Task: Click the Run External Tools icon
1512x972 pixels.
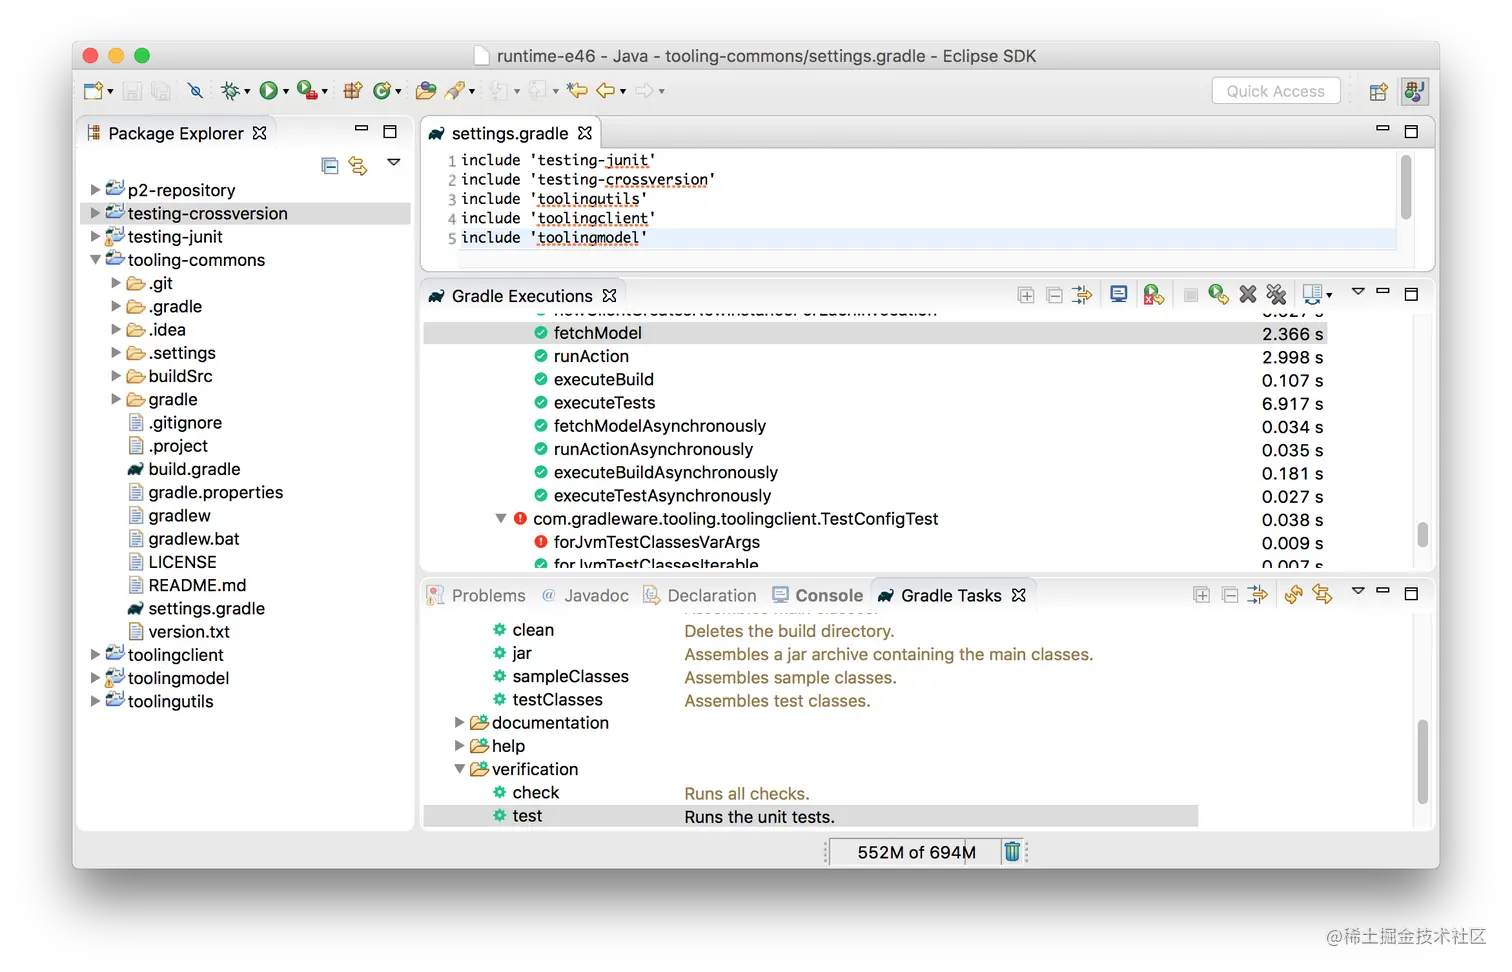Action: 307,91
